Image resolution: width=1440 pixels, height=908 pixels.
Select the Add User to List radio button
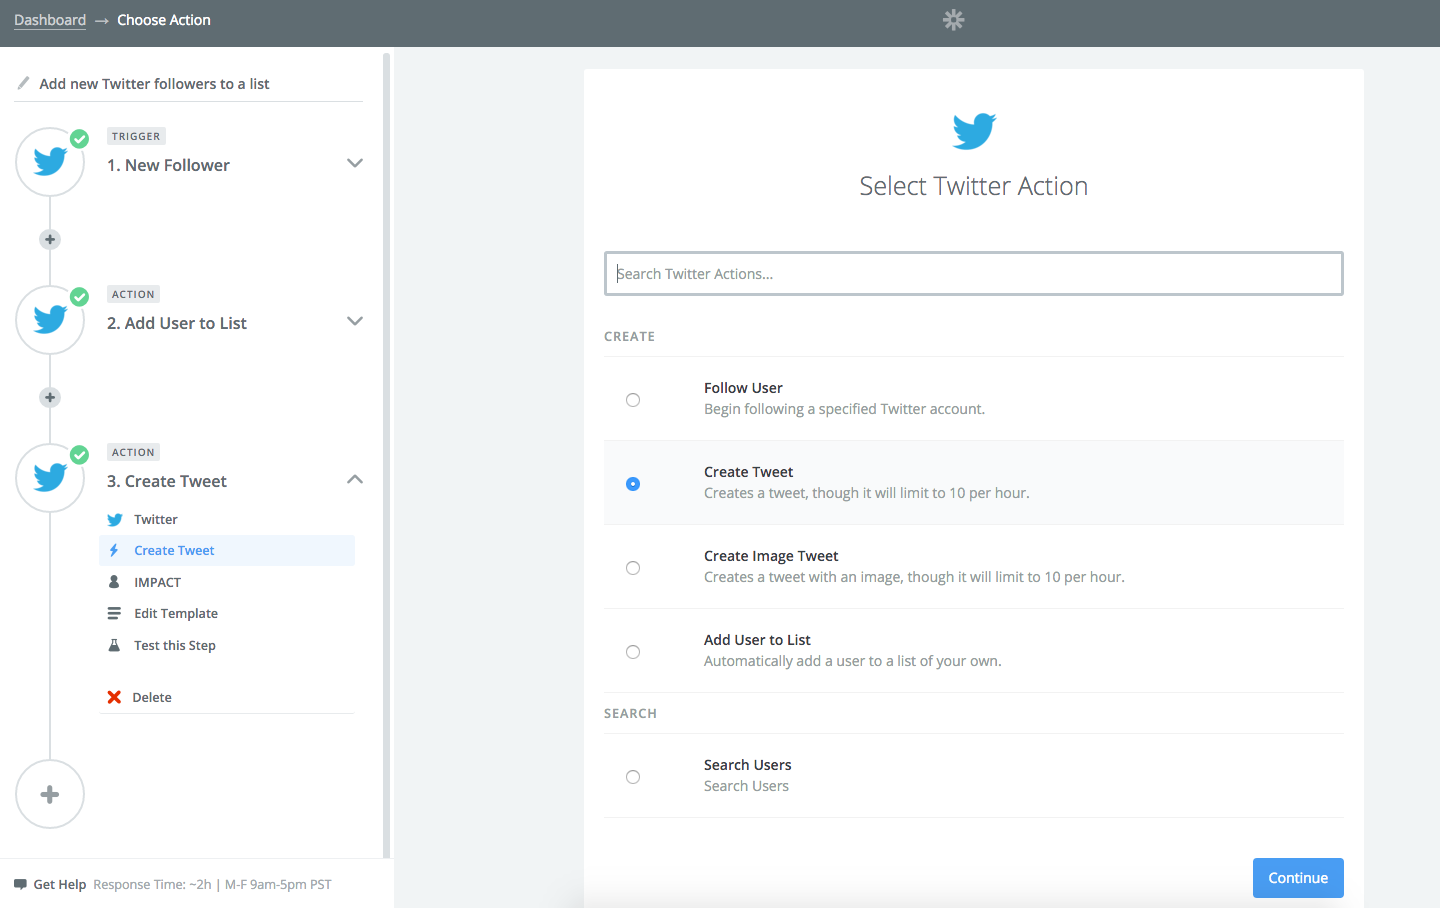tap(633, 652)
